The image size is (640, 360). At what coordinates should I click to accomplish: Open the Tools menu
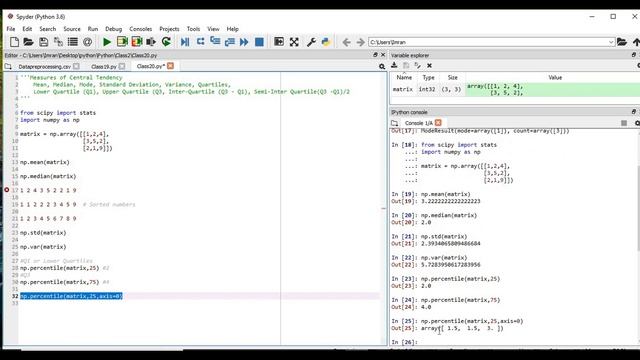point(193,29)
